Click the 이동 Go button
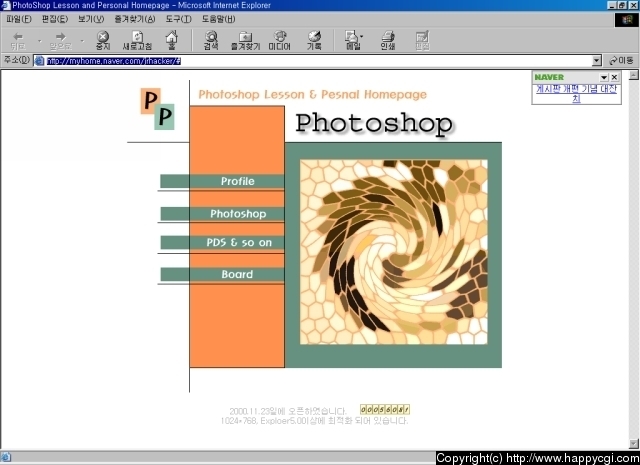This screenshot has height=465, width=640. point(621,61)
